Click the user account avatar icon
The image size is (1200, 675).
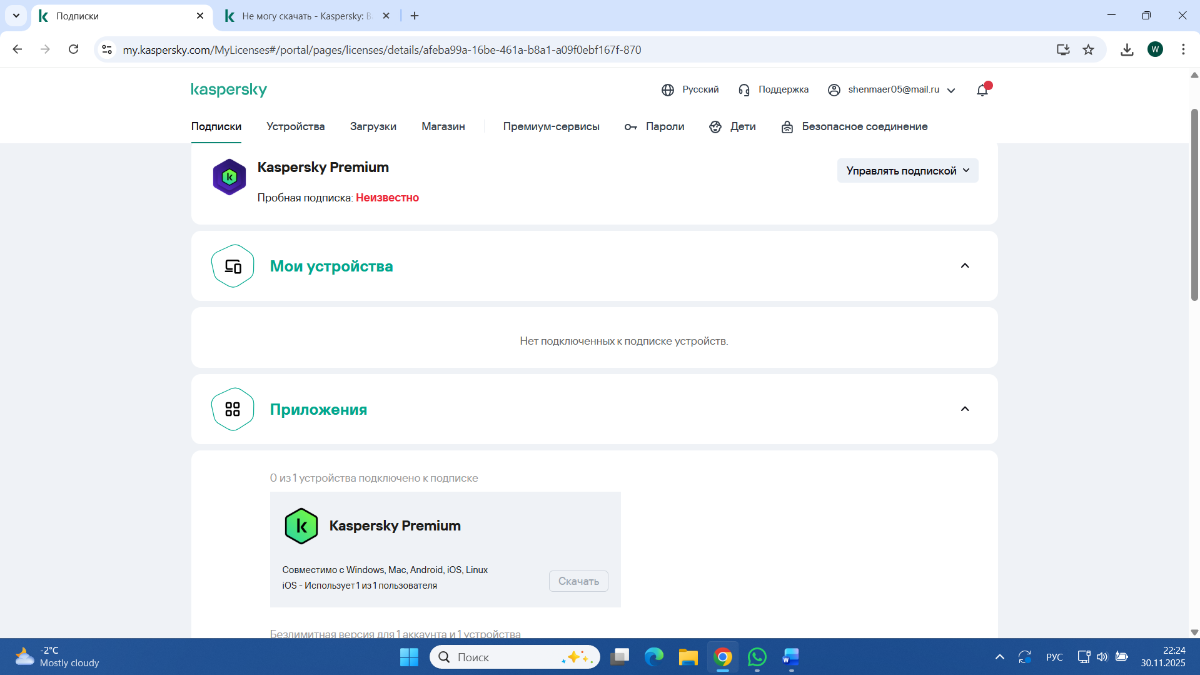tap(834, 90)
